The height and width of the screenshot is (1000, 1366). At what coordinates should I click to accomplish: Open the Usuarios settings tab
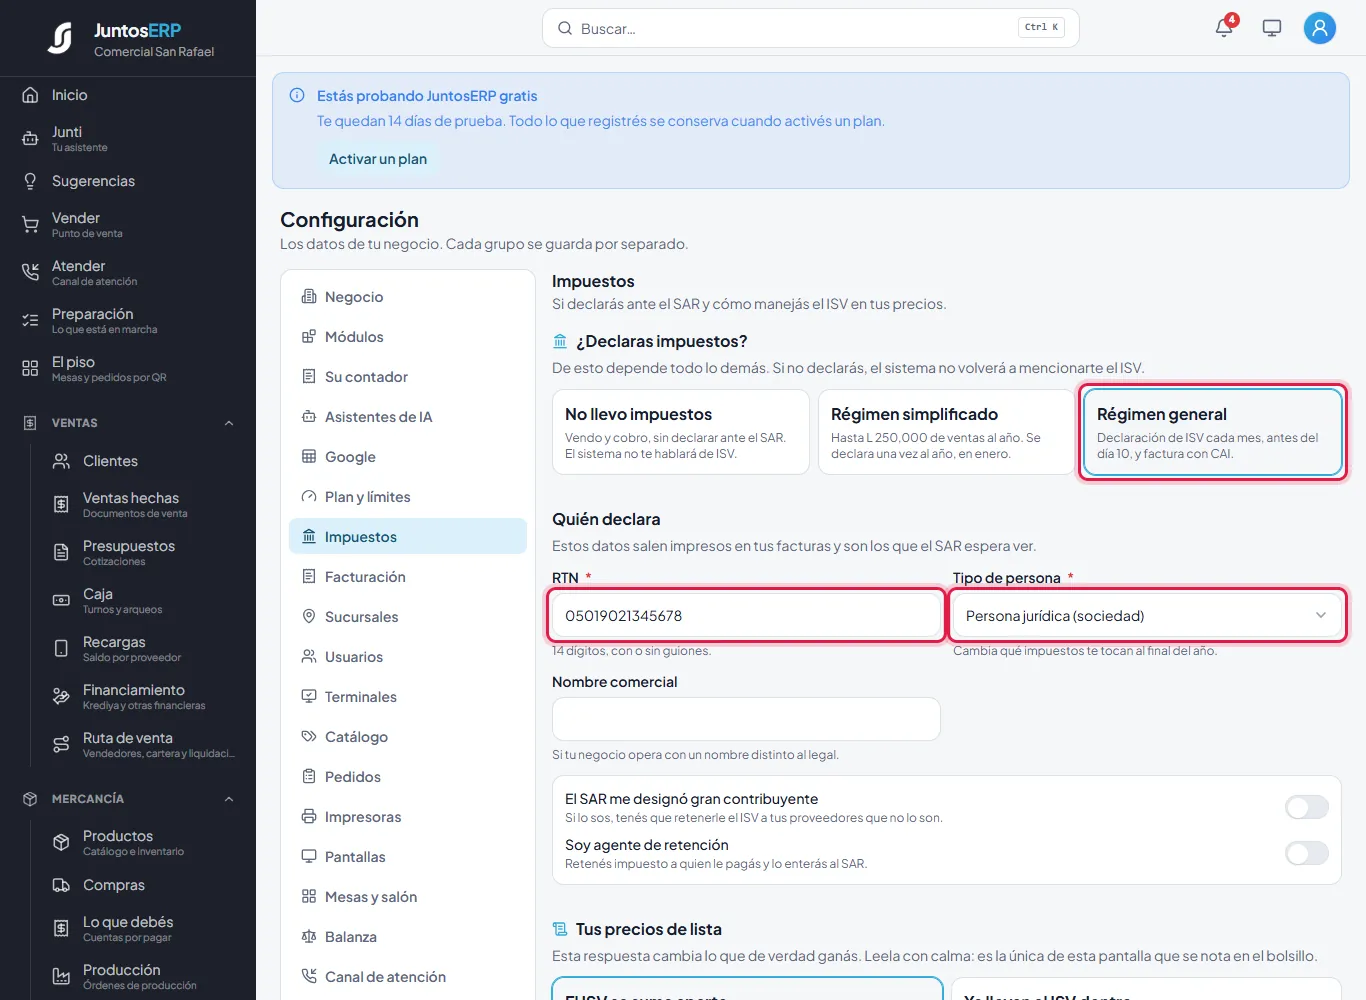pyautogui.click(x=408, y=657)
